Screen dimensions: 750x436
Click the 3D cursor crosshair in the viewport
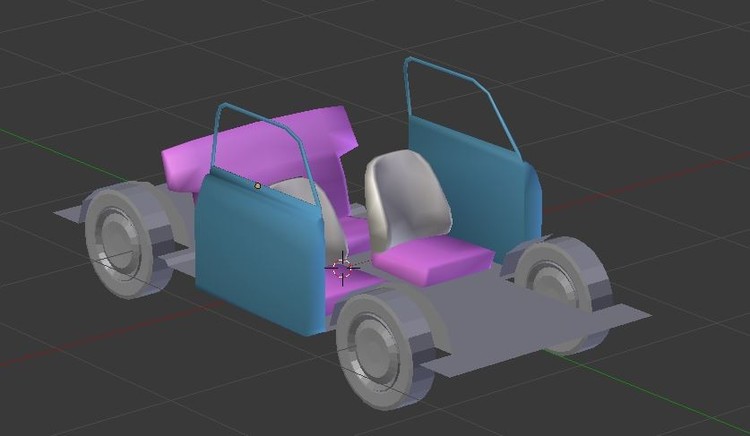(x=342, y=268)
